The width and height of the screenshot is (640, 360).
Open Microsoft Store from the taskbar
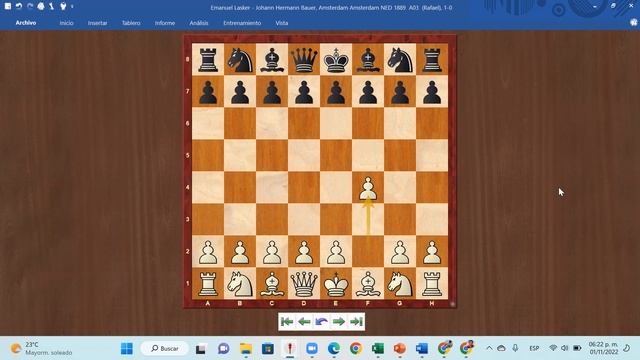click(268, 349)
